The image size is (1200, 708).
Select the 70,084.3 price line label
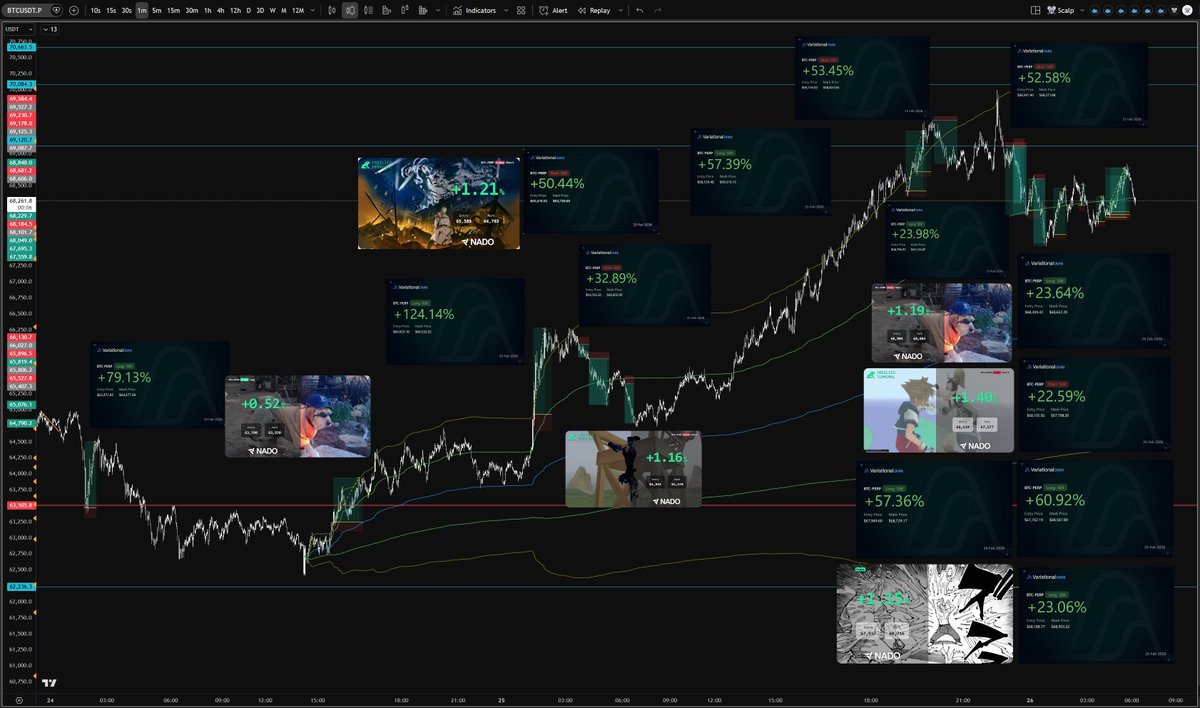[20, 85]
